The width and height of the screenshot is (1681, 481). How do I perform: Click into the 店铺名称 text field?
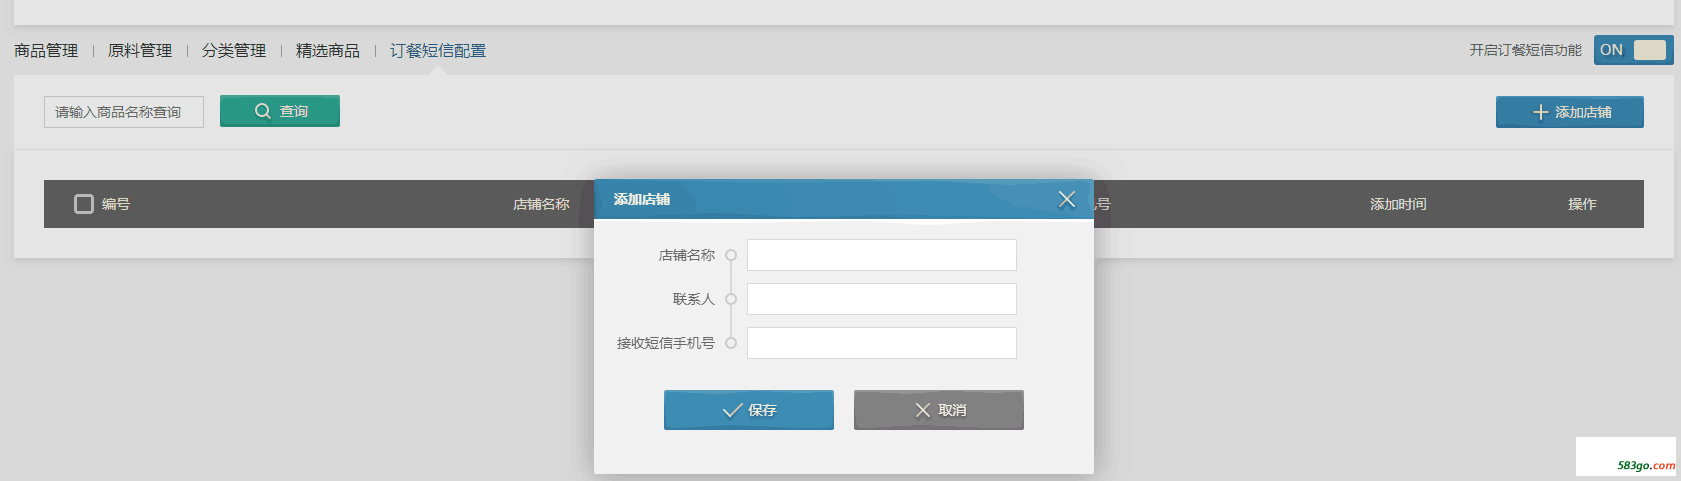881,255
